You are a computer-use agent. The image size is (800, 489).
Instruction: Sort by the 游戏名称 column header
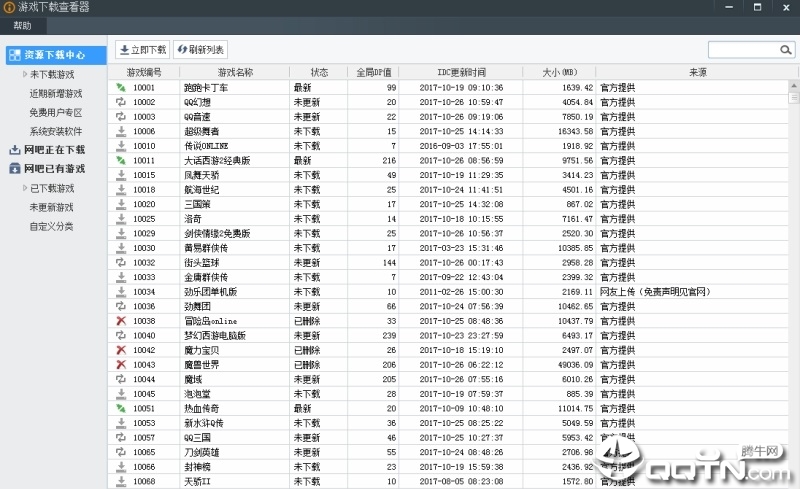click(x=235, y=72)
